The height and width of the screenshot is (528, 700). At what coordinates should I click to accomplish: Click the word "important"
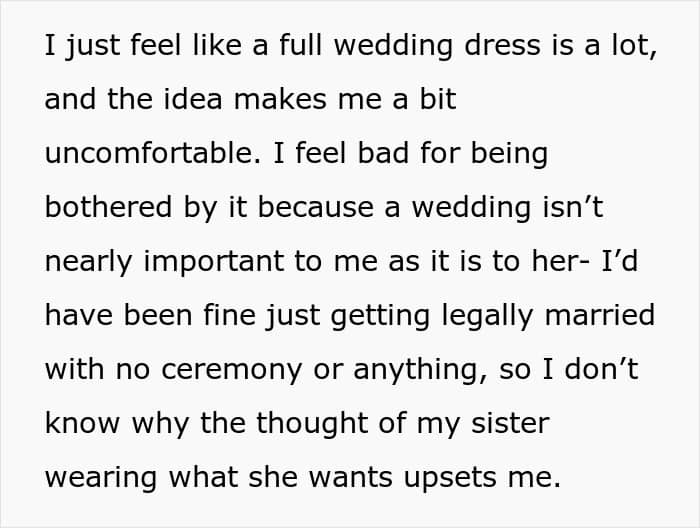click(214, 262)
